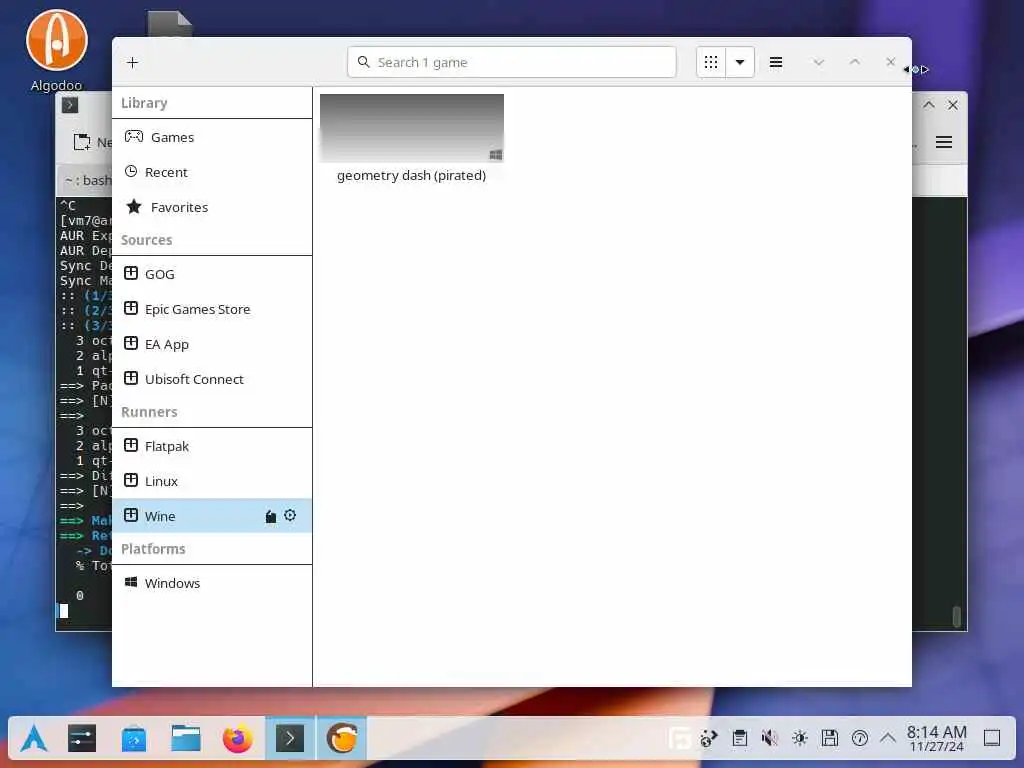
Task: Launch Firefox from the taskbar
Action: (x=238, y=739)
